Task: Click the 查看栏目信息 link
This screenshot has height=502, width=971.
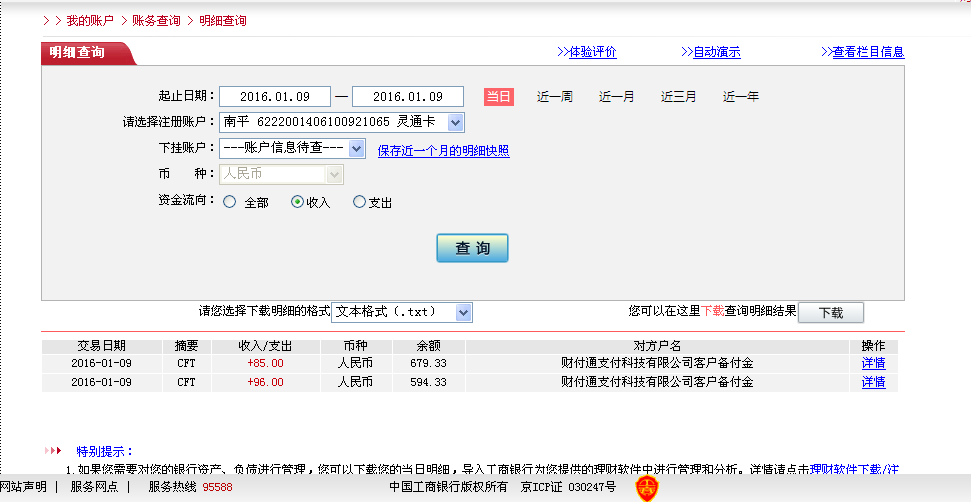Action: tap(867, 52)
